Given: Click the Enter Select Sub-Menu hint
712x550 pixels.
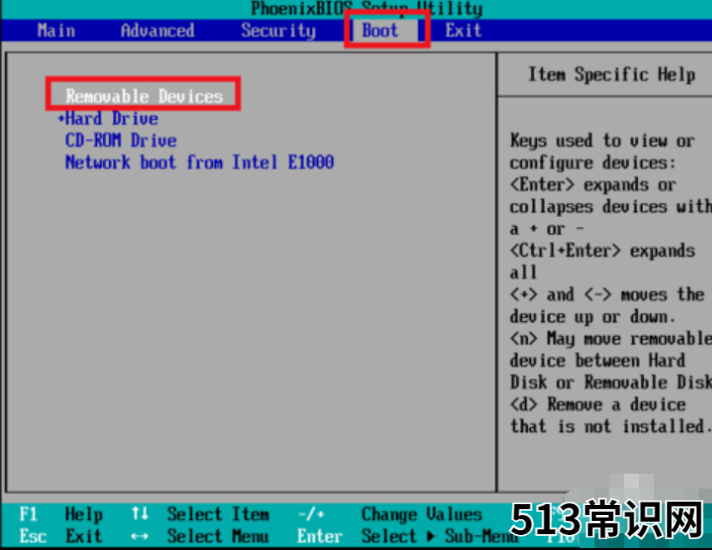Looking at the screenshot, I should 407,536.
